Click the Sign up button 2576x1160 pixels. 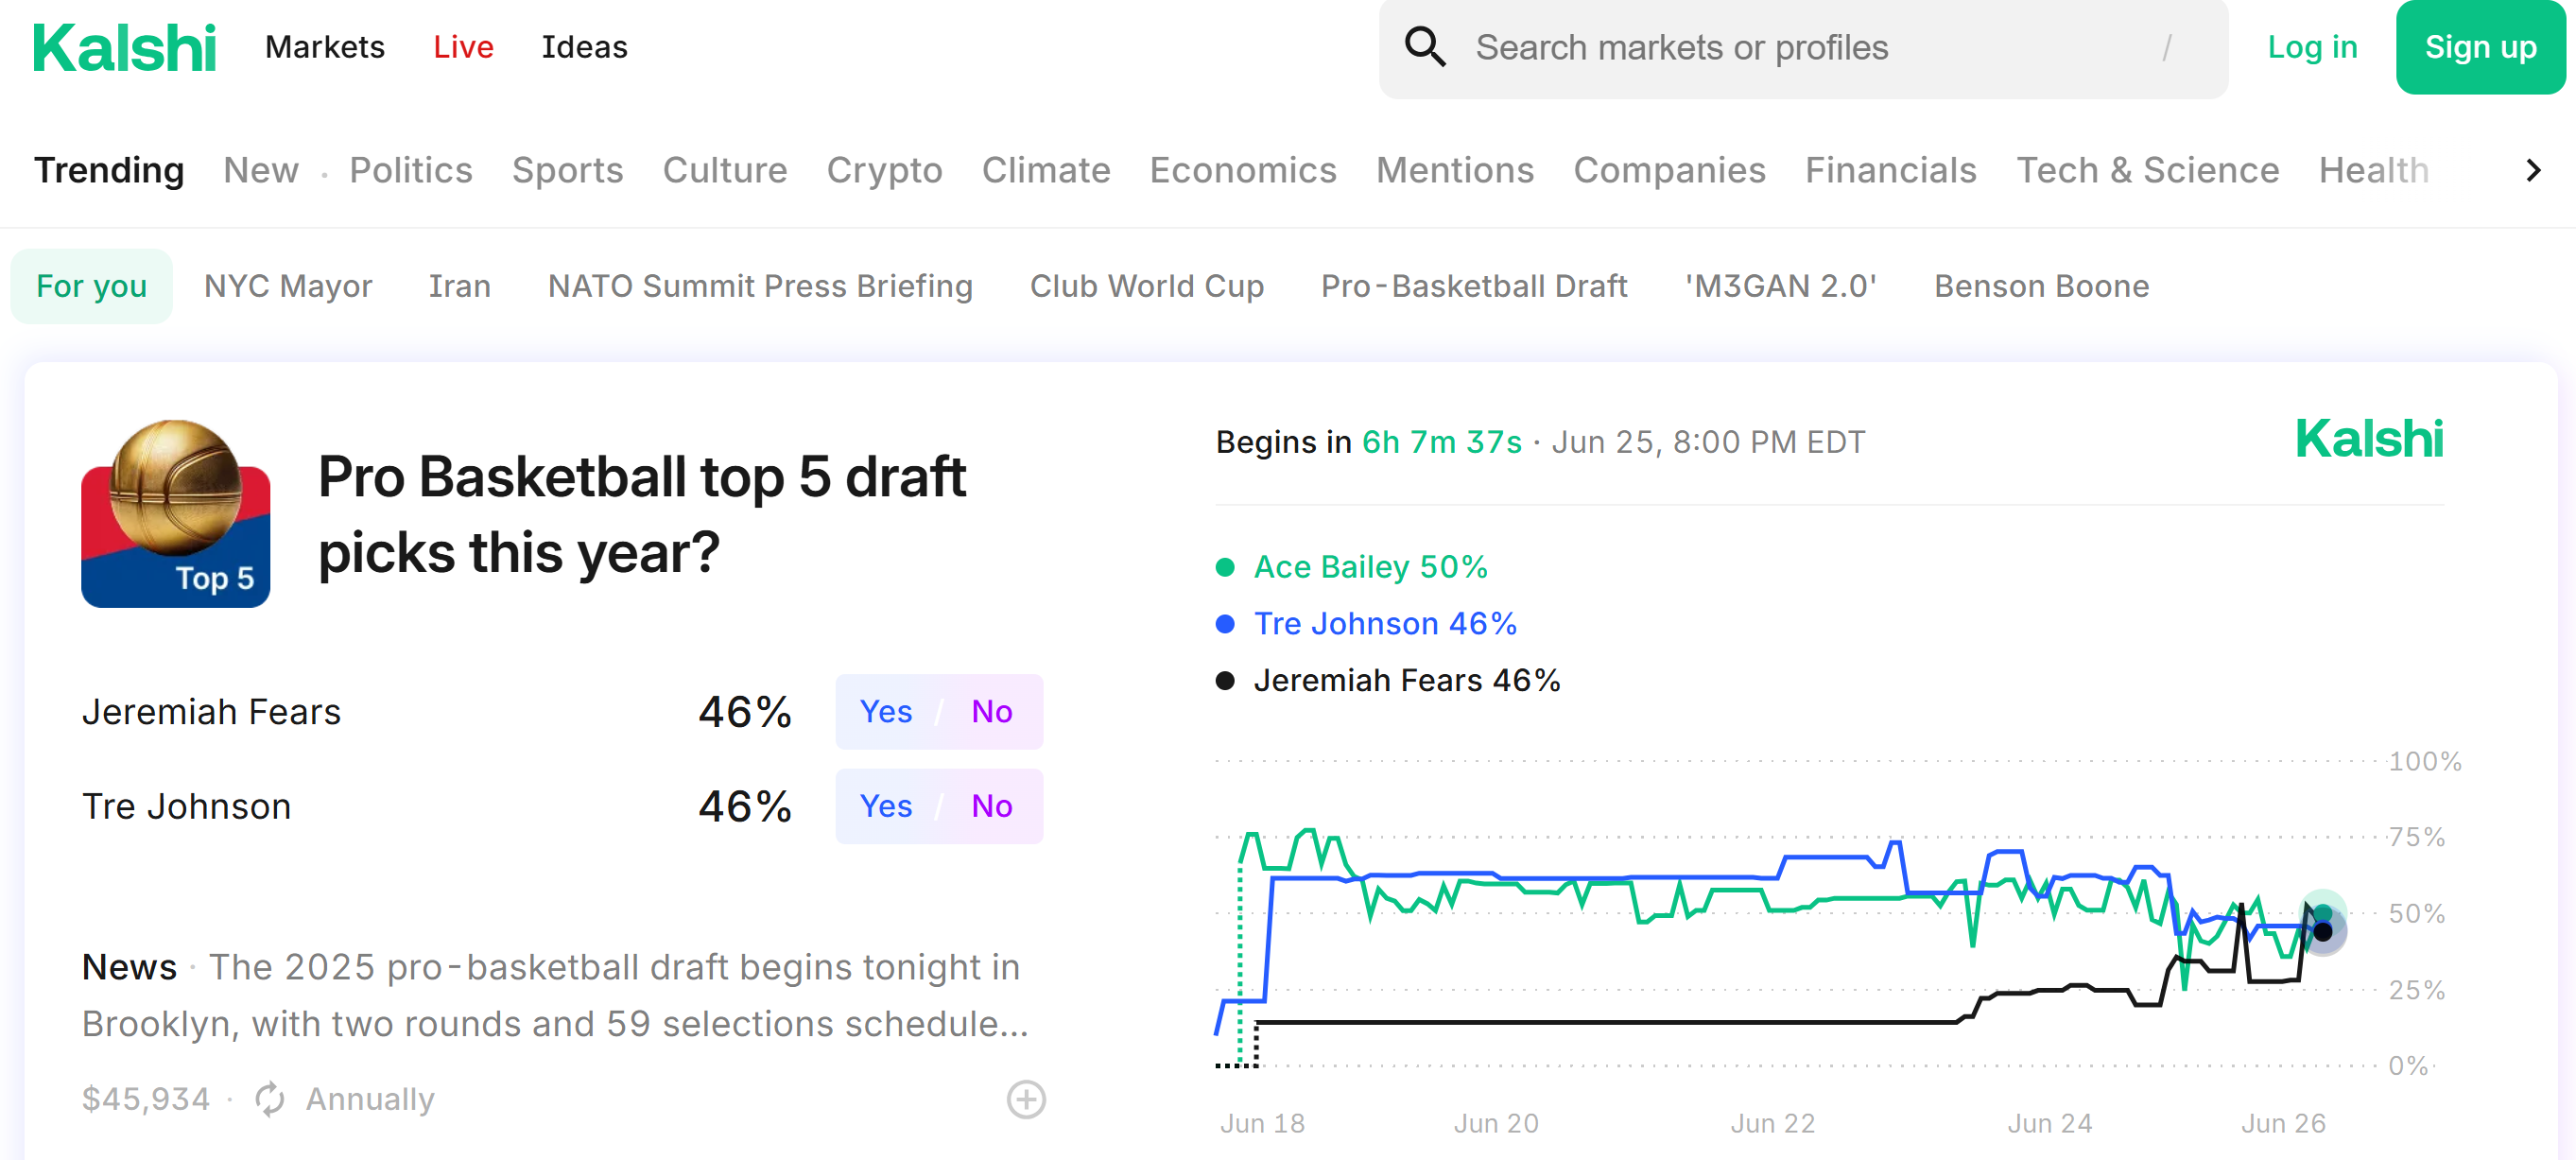2480,47
